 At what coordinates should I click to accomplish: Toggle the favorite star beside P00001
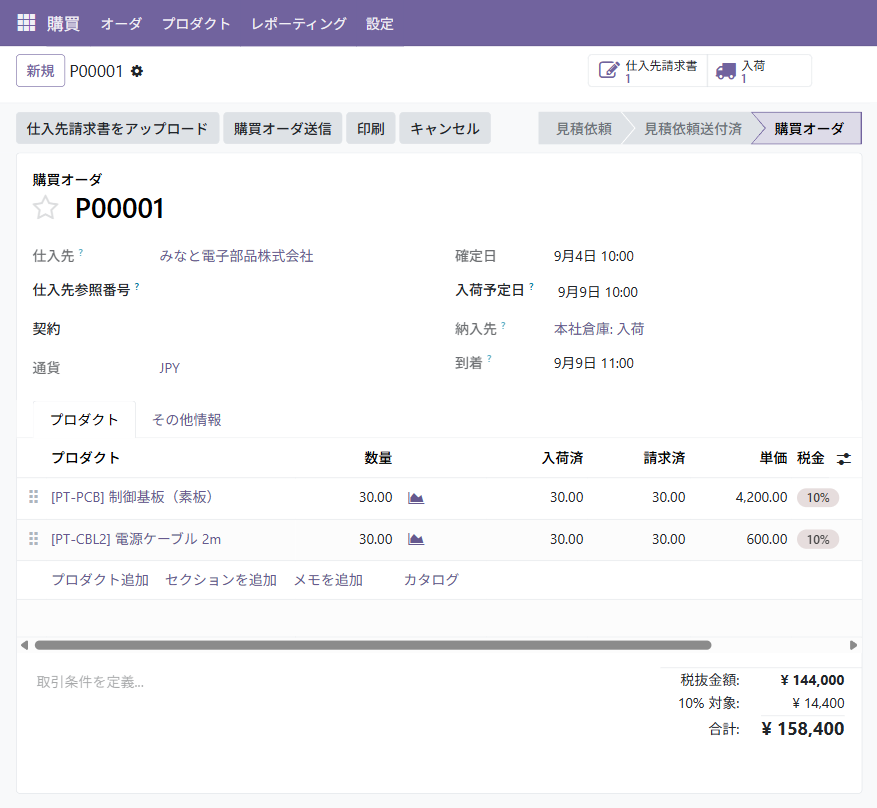coord(45,208)
